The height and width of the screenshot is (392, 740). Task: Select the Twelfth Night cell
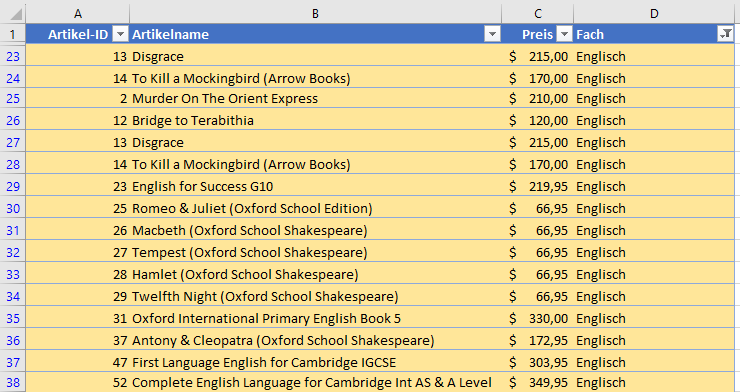315,296
